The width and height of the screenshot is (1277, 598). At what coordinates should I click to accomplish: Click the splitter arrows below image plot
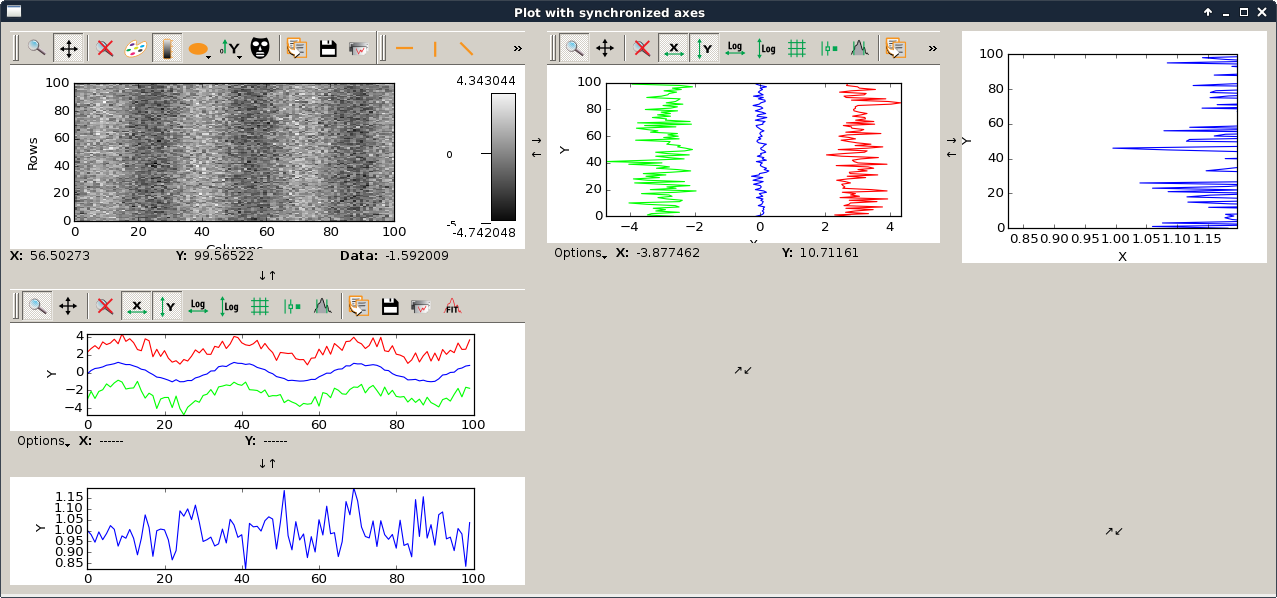267,275
